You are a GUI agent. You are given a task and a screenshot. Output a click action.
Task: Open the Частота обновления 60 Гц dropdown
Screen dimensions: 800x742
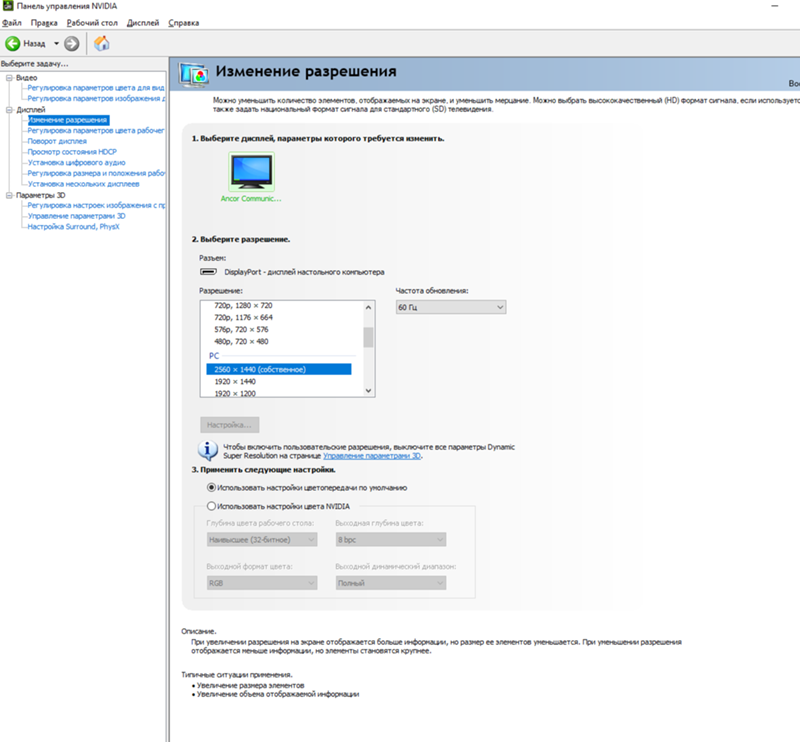451,307
